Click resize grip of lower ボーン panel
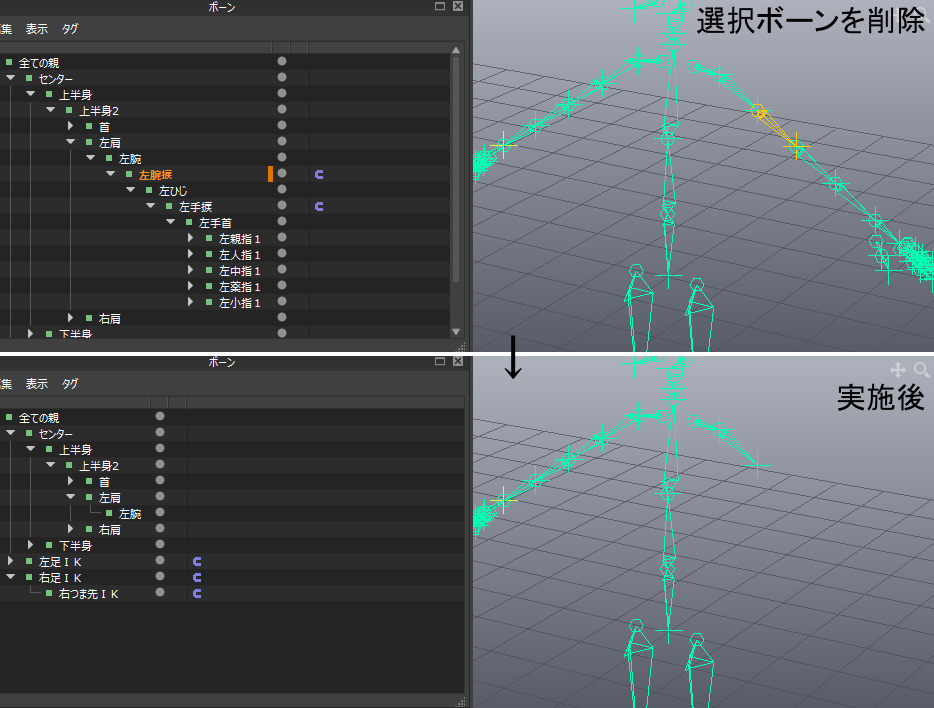 460,703
